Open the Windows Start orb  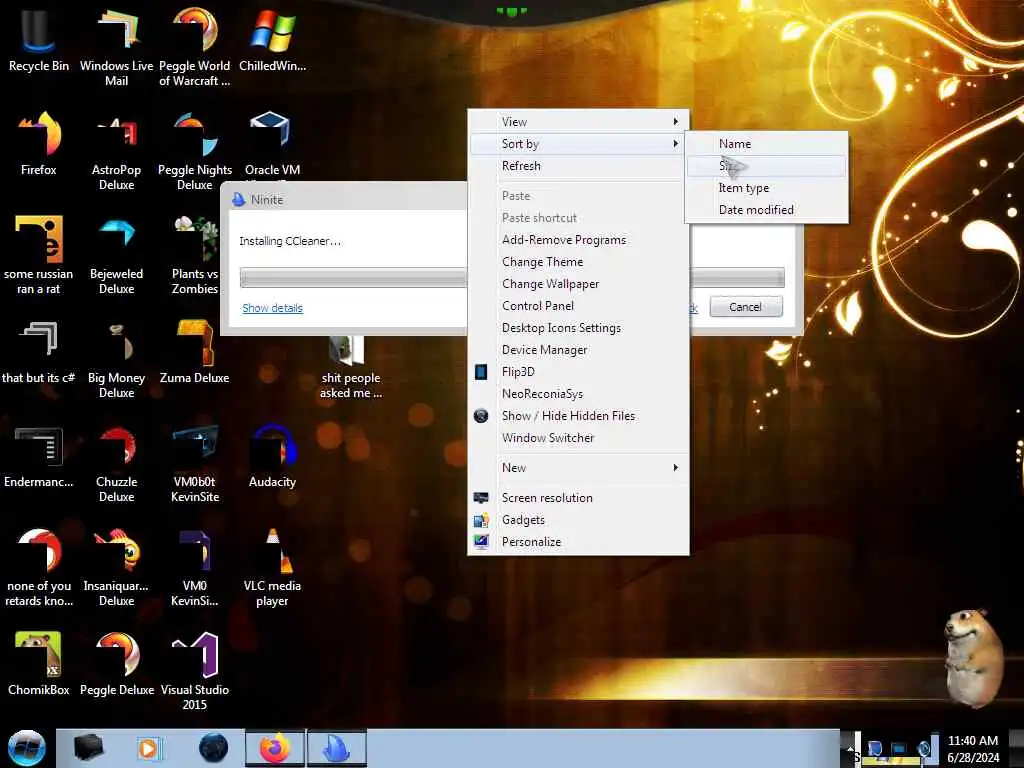pos(26,748)
